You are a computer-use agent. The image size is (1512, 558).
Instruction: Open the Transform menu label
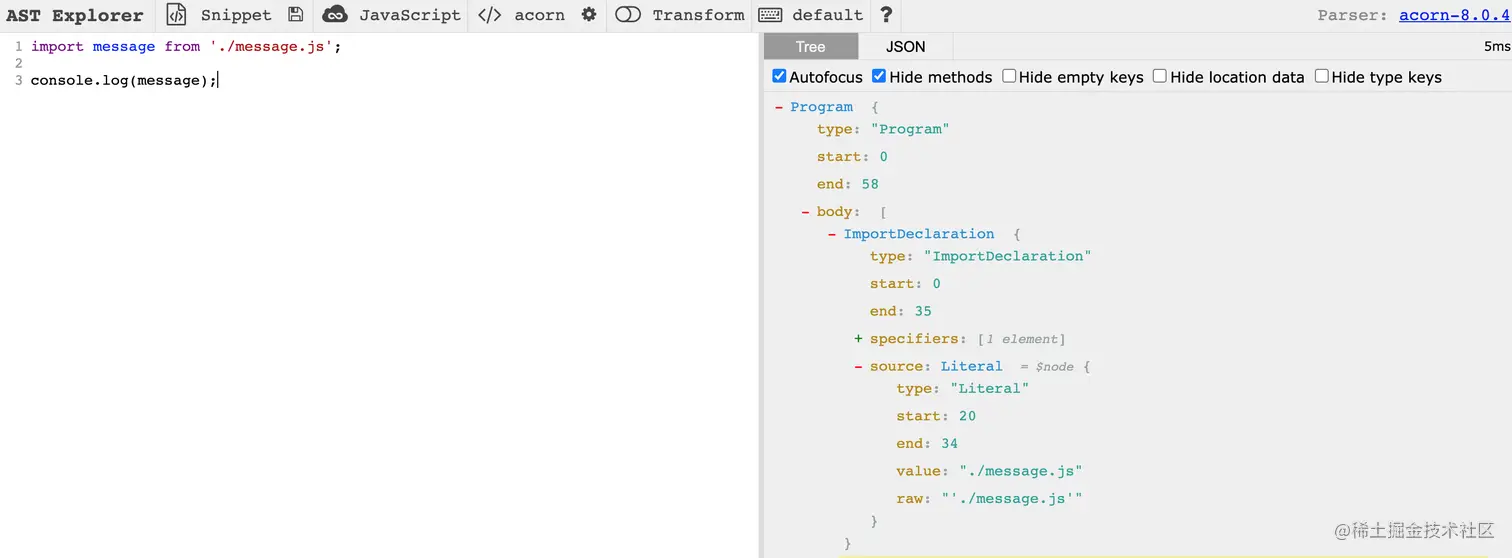[698, 15]
